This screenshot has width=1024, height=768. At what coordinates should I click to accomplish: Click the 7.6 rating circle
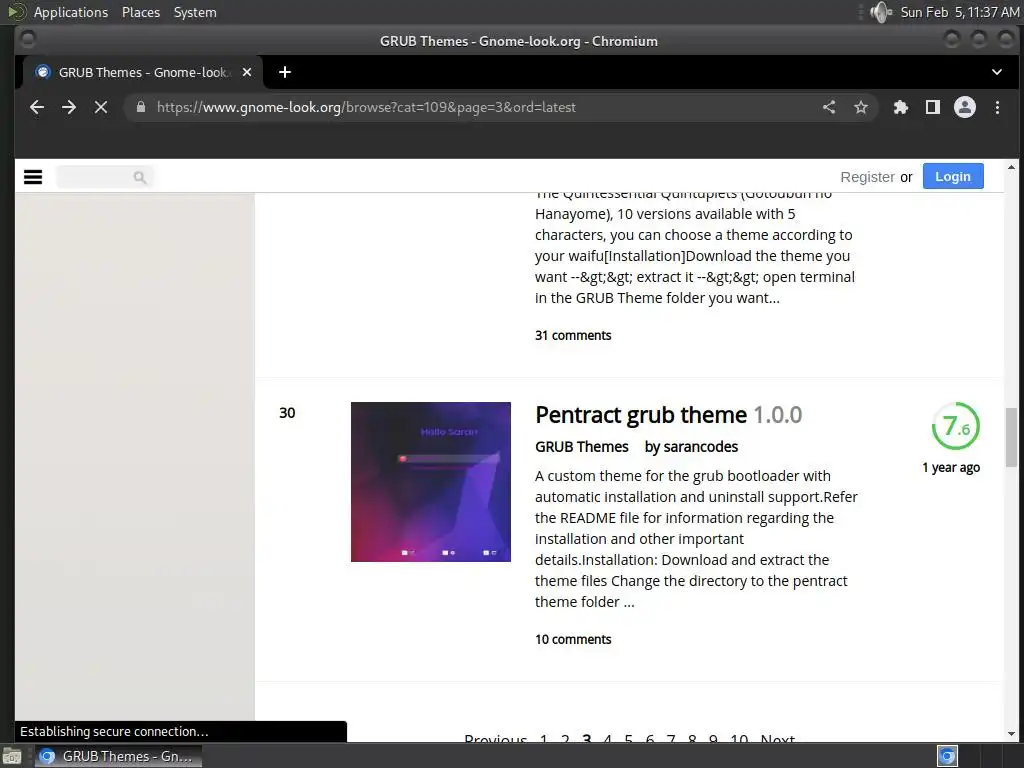(955, 426)
